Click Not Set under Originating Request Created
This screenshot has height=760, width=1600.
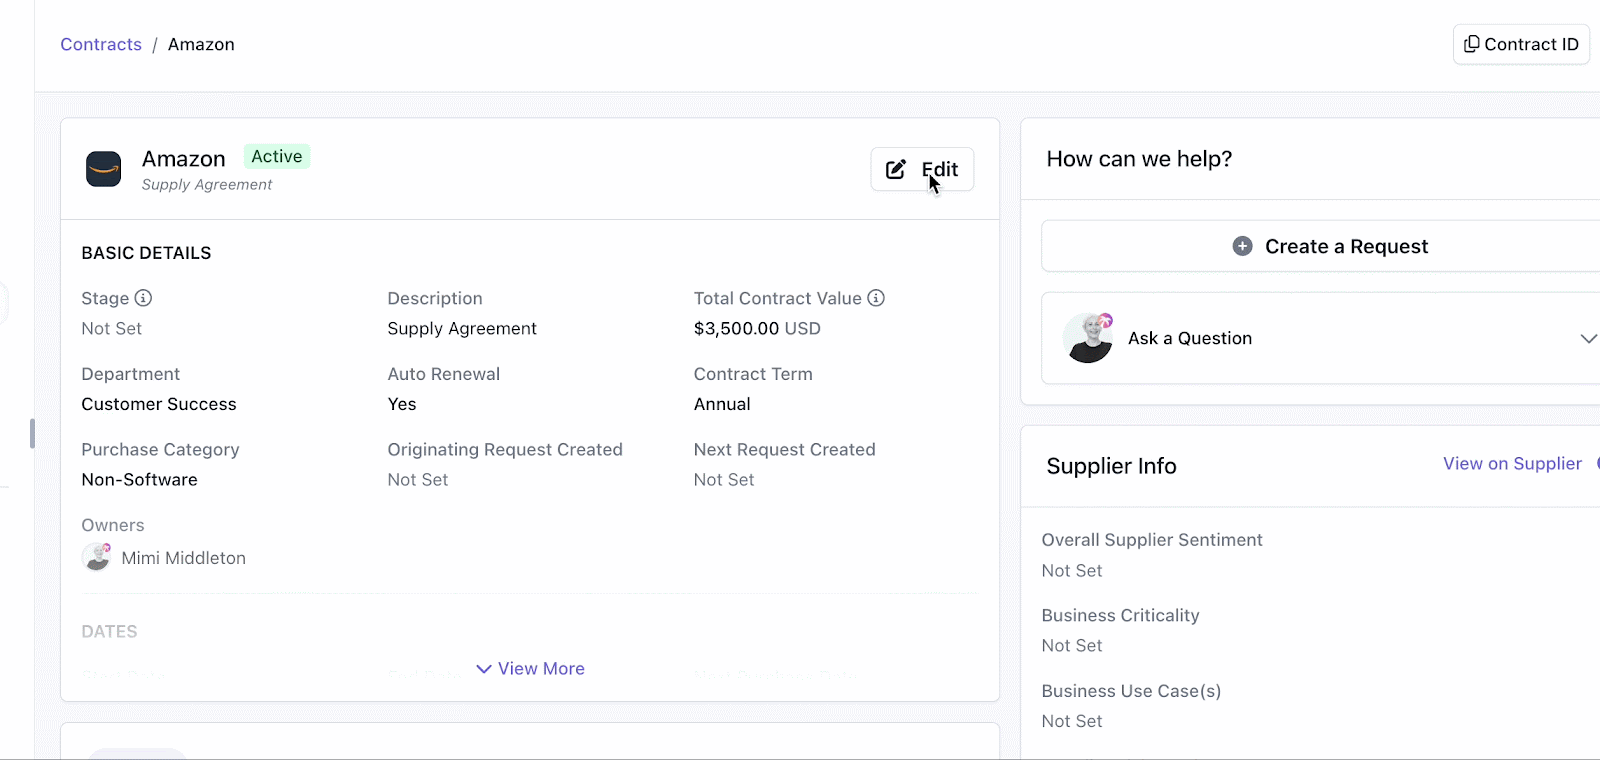418,479
